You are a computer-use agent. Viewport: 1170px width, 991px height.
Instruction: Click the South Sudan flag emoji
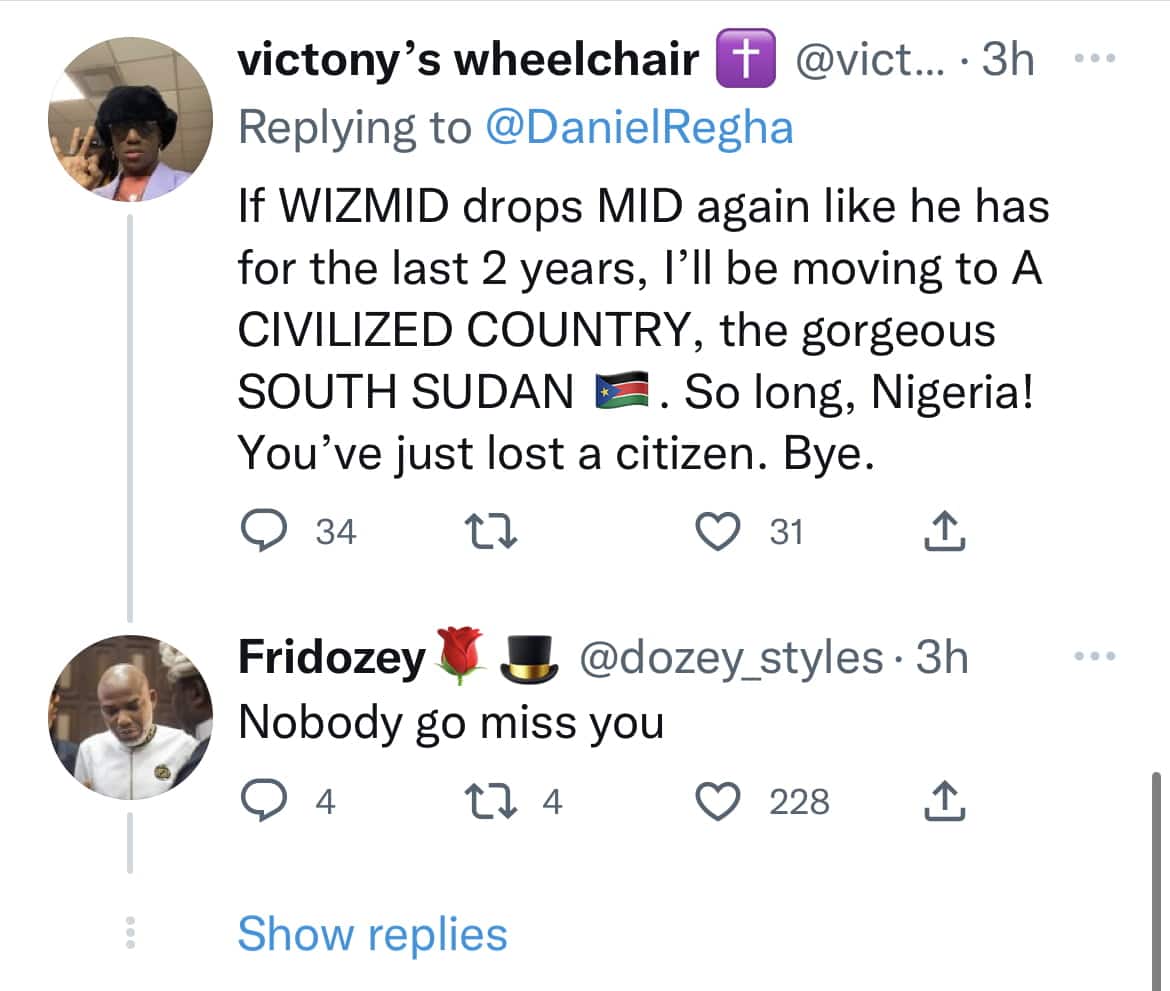click(623, 392)
